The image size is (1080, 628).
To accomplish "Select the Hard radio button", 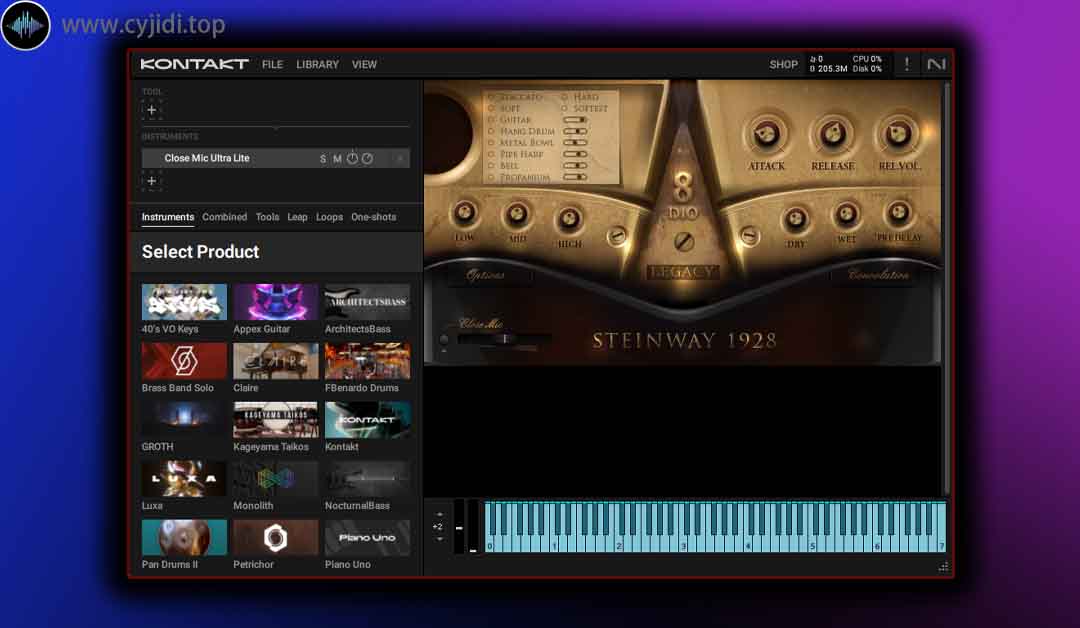I will [565, 97].
